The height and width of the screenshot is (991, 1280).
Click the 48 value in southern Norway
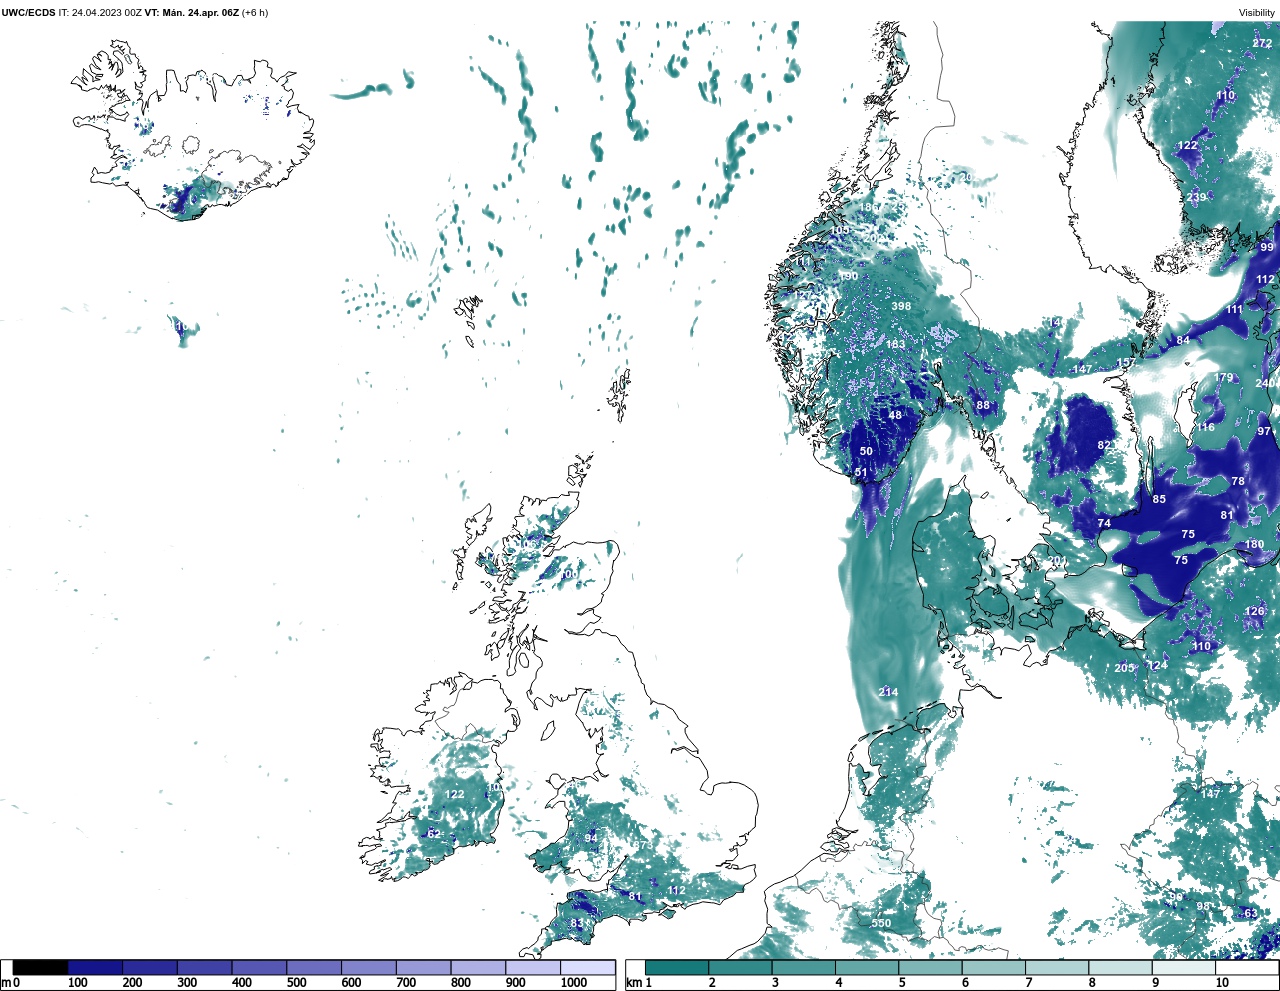coord(895,415)
